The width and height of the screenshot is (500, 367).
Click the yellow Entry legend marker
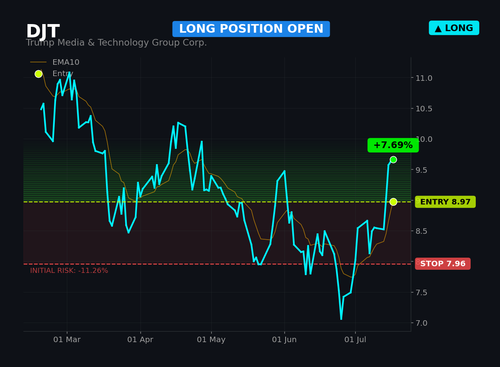click(x=39, y=74)
